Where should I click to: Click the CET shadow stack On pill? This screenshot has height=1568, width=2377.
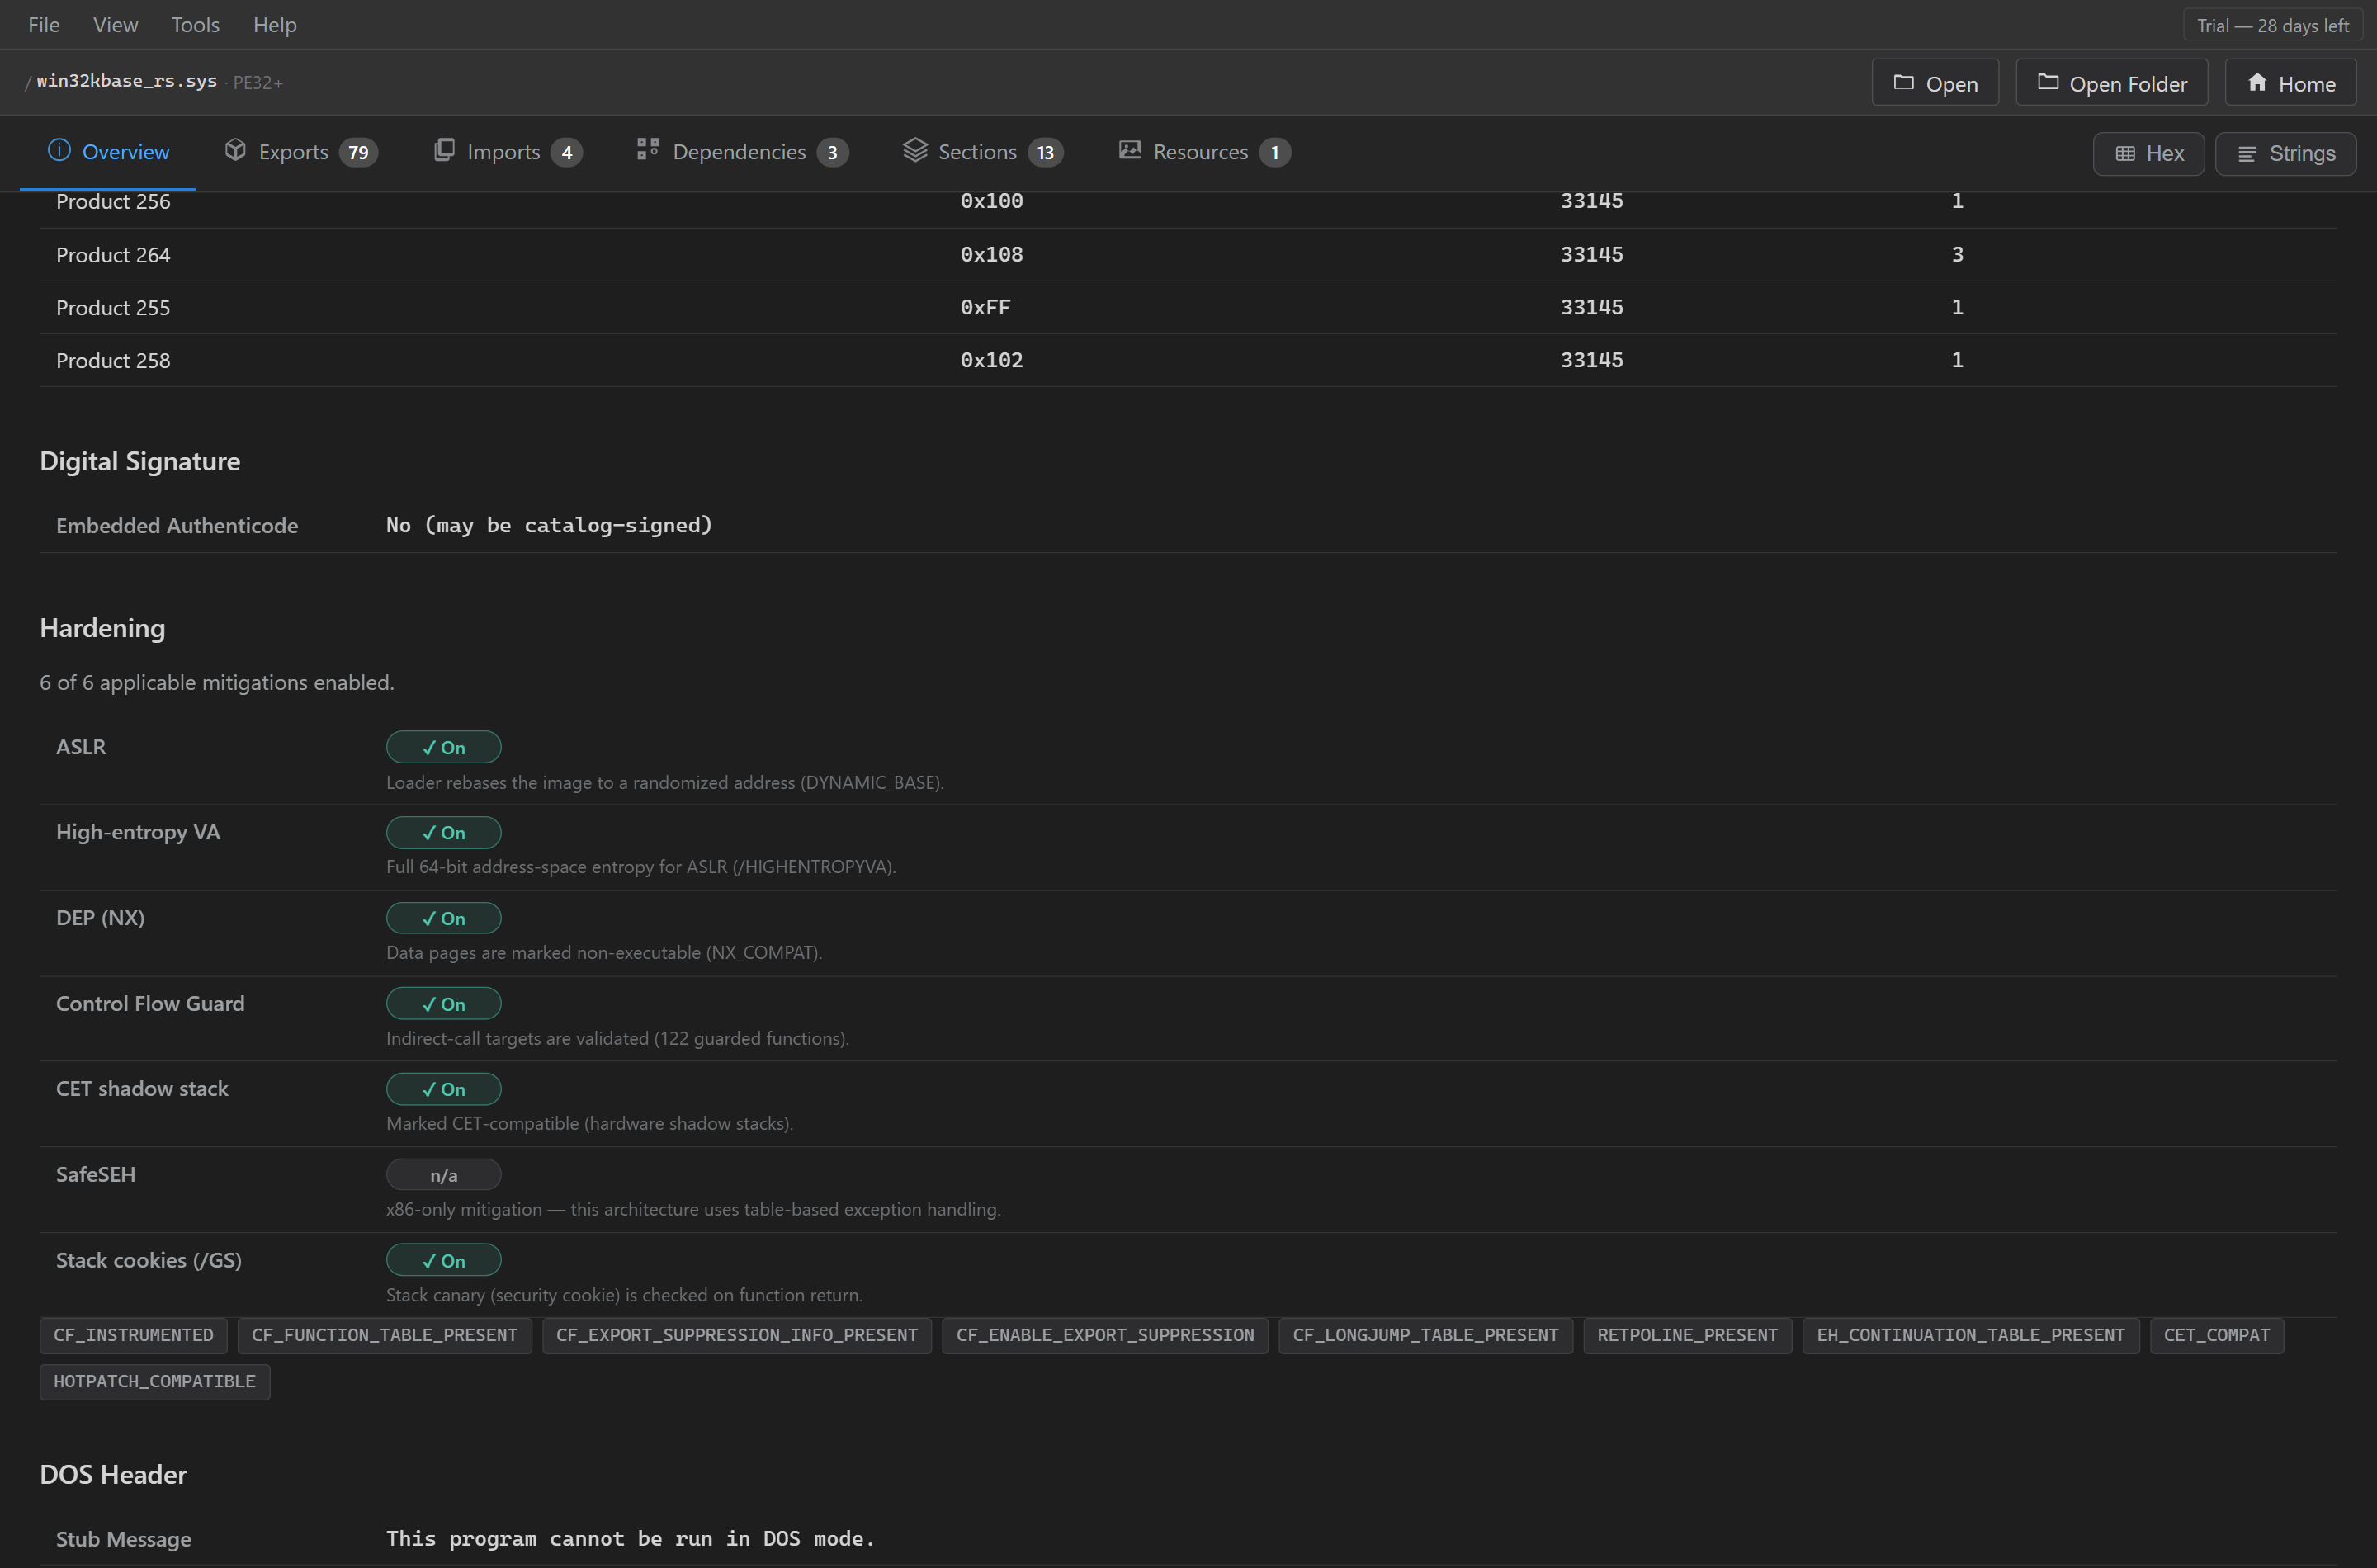click(x=443, y=1089)
